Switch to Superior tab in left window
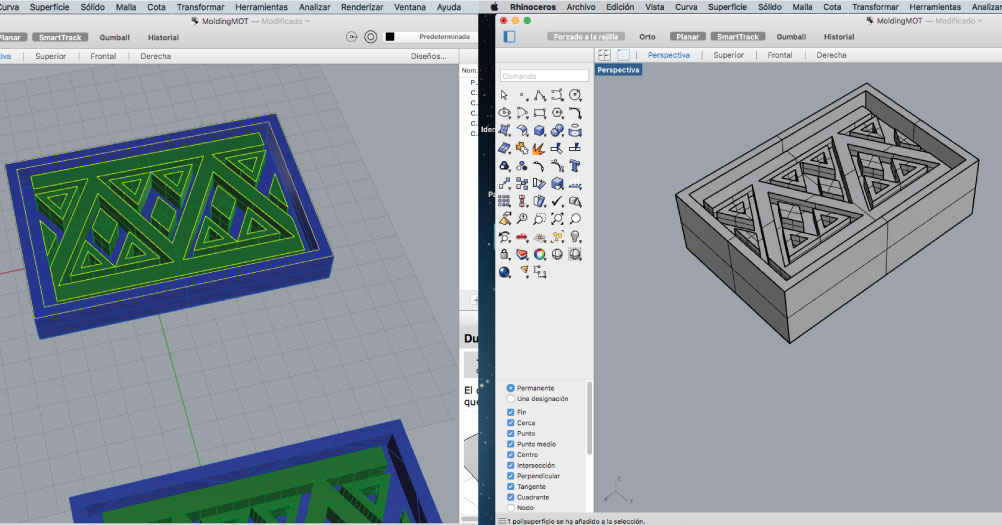Viewport: 1002px width, 525px height. [50, 56]
